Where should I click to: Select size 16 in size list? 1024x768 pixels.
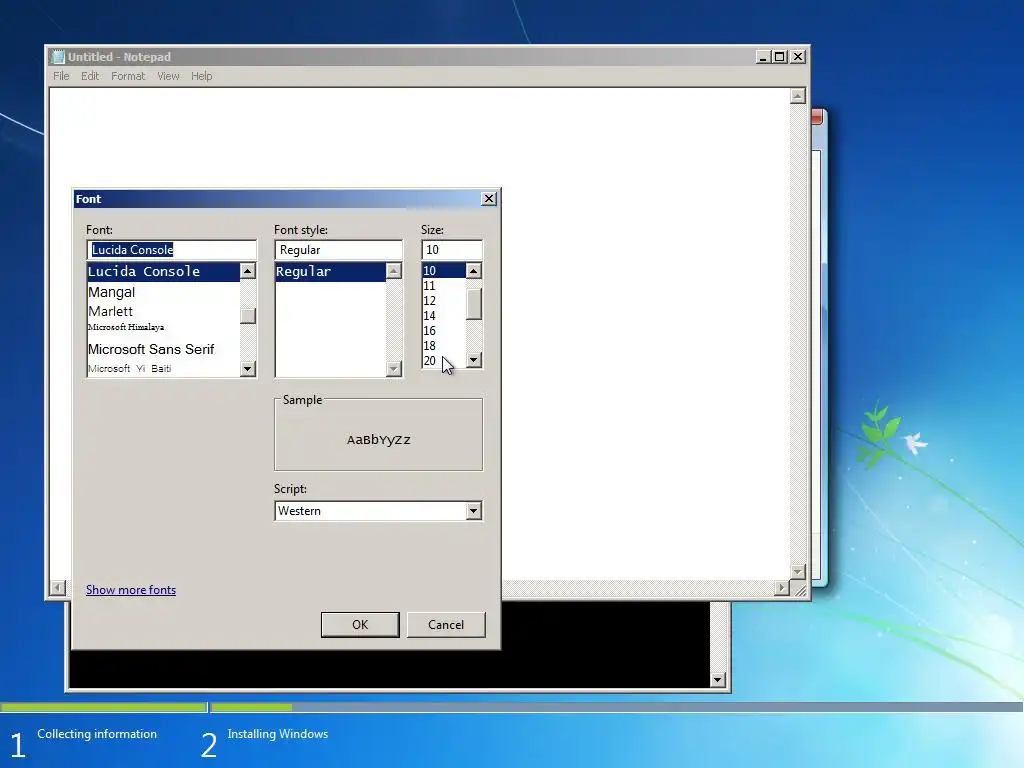click(x=443, y=330)
